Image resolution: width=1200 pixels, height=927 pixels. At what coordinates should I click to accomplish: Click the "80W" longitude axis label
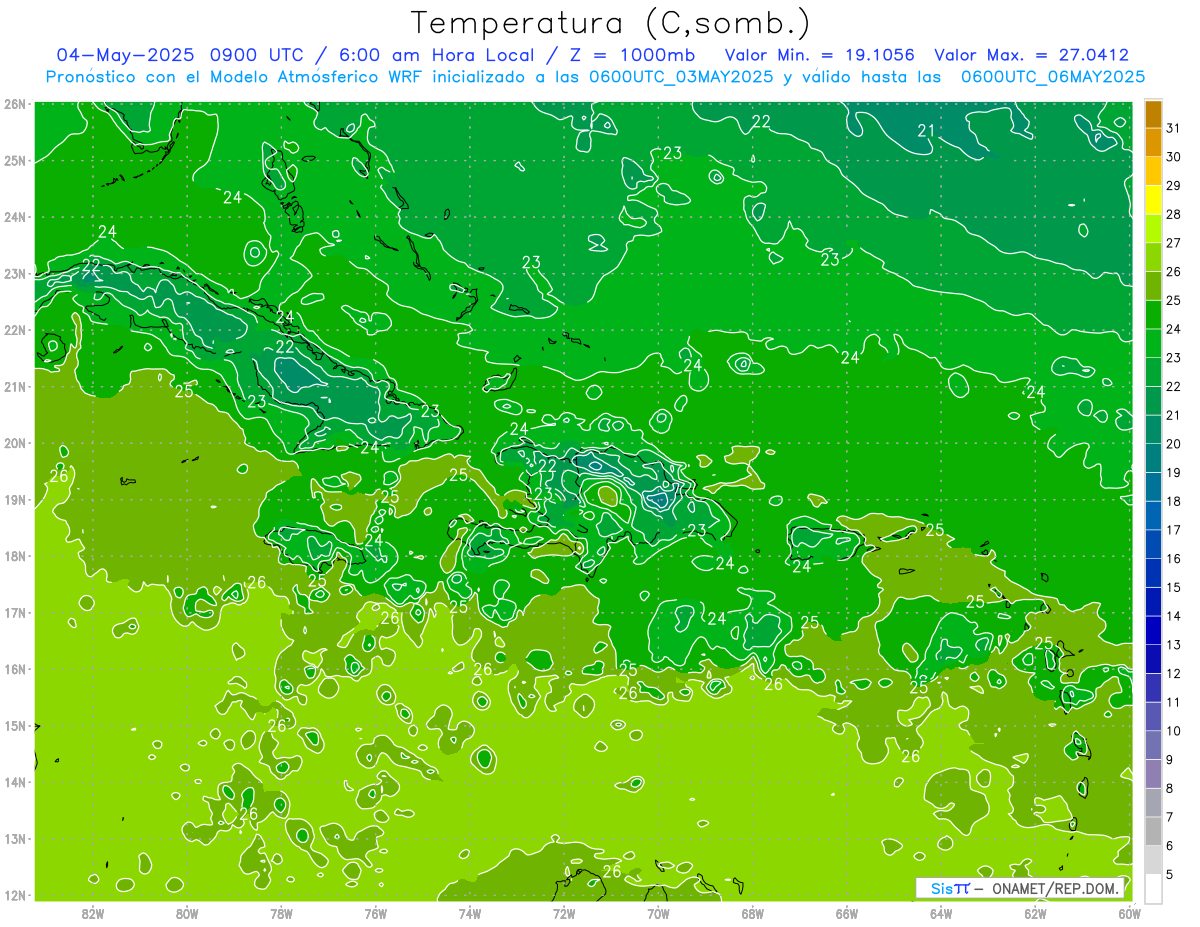pyautogui.click(x=187, y=914)
